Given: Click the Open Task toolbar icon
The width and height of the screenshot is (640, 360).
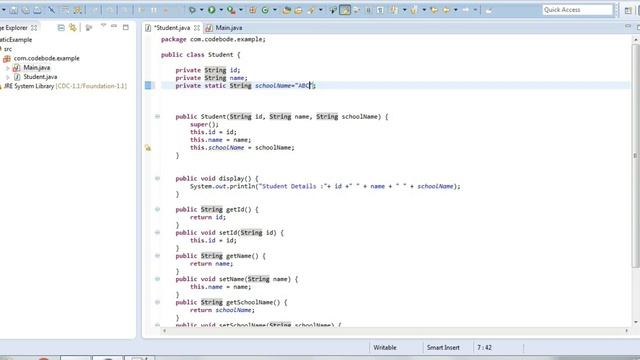Looking at the screenshot, I should click(298, 10).
